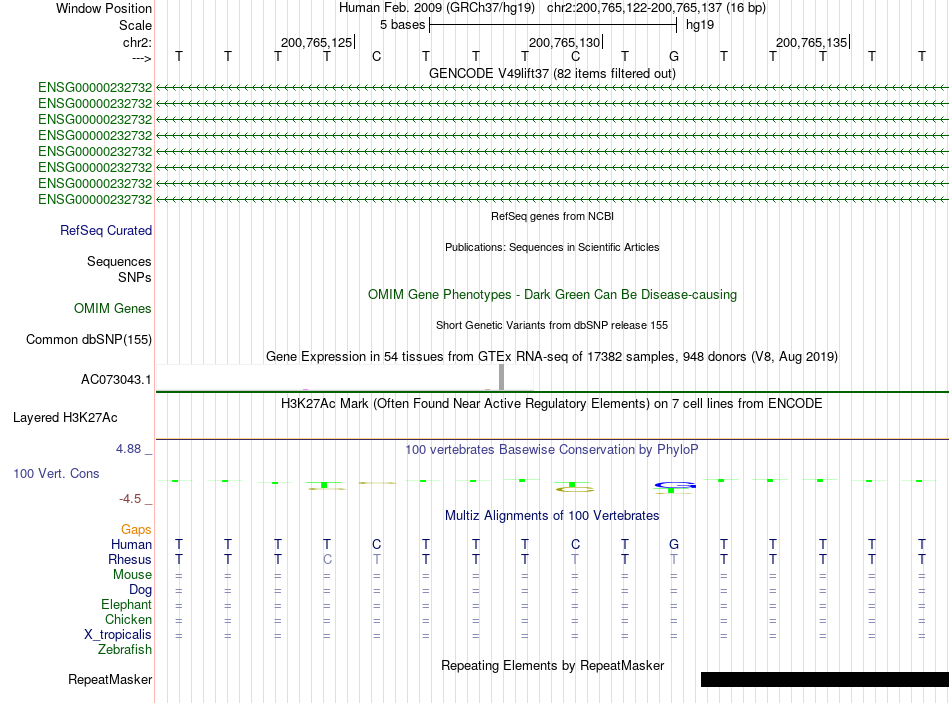Click the Common dbSNP(155) track label

click(x=89, y=339)
